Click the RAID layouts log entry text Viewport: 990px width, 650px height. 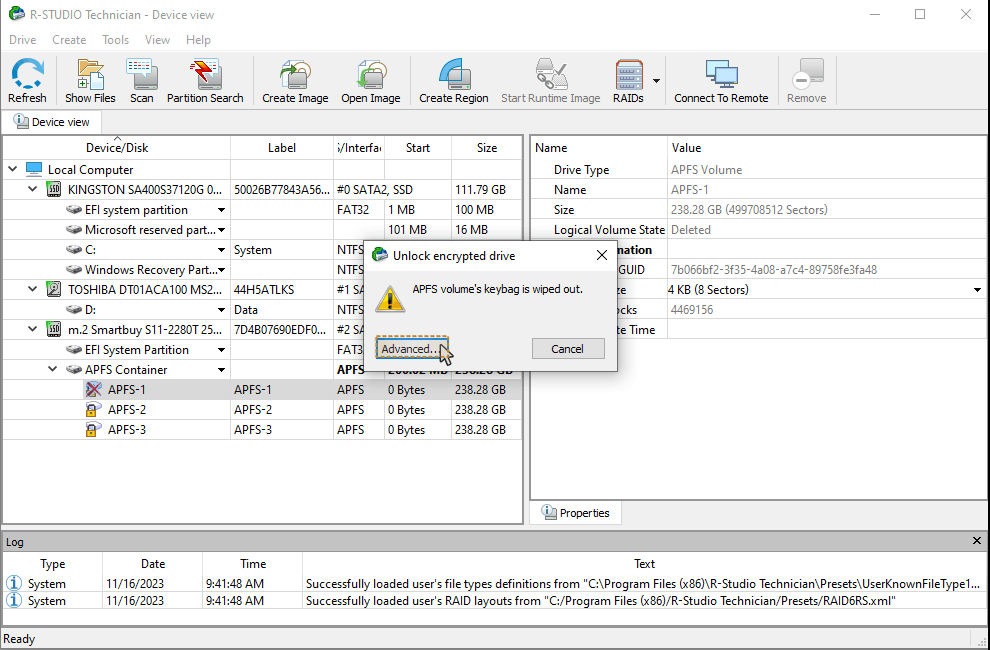coord(600,601)
